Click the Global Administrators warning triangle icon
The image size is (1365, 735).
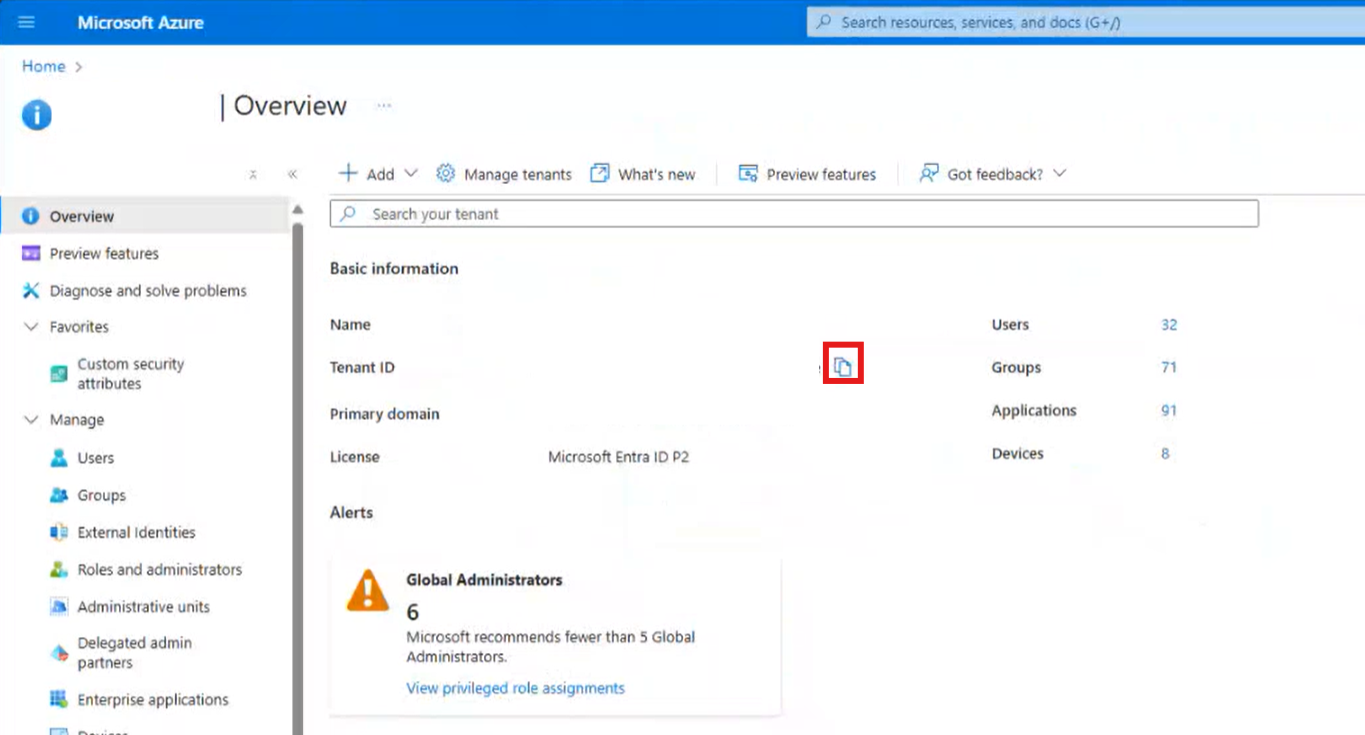368,590
